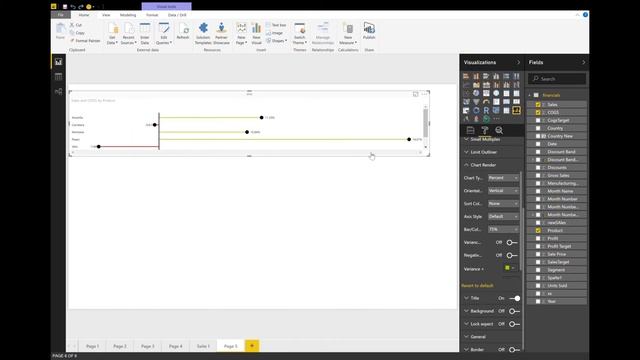The height and width of the screenshot is (360, 640).
Task: Switch to the Modeling ribbon tab
Action: point(128,15)
